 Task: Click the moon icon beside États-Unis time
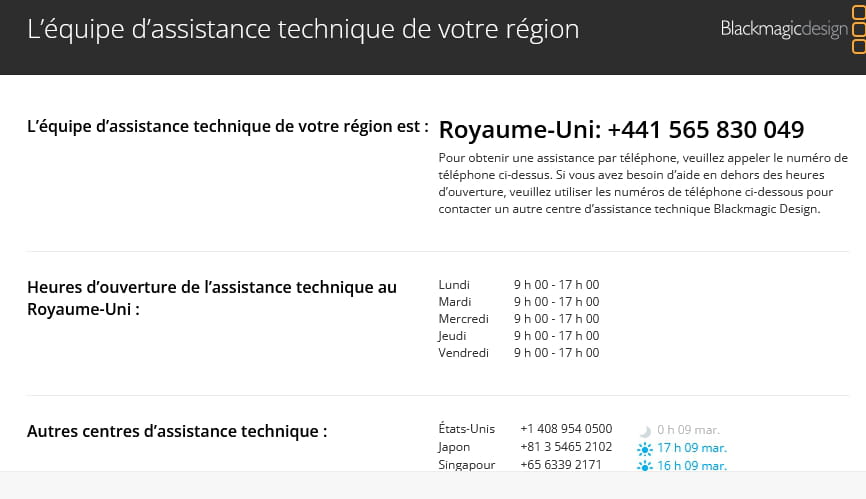click(645, 431)
